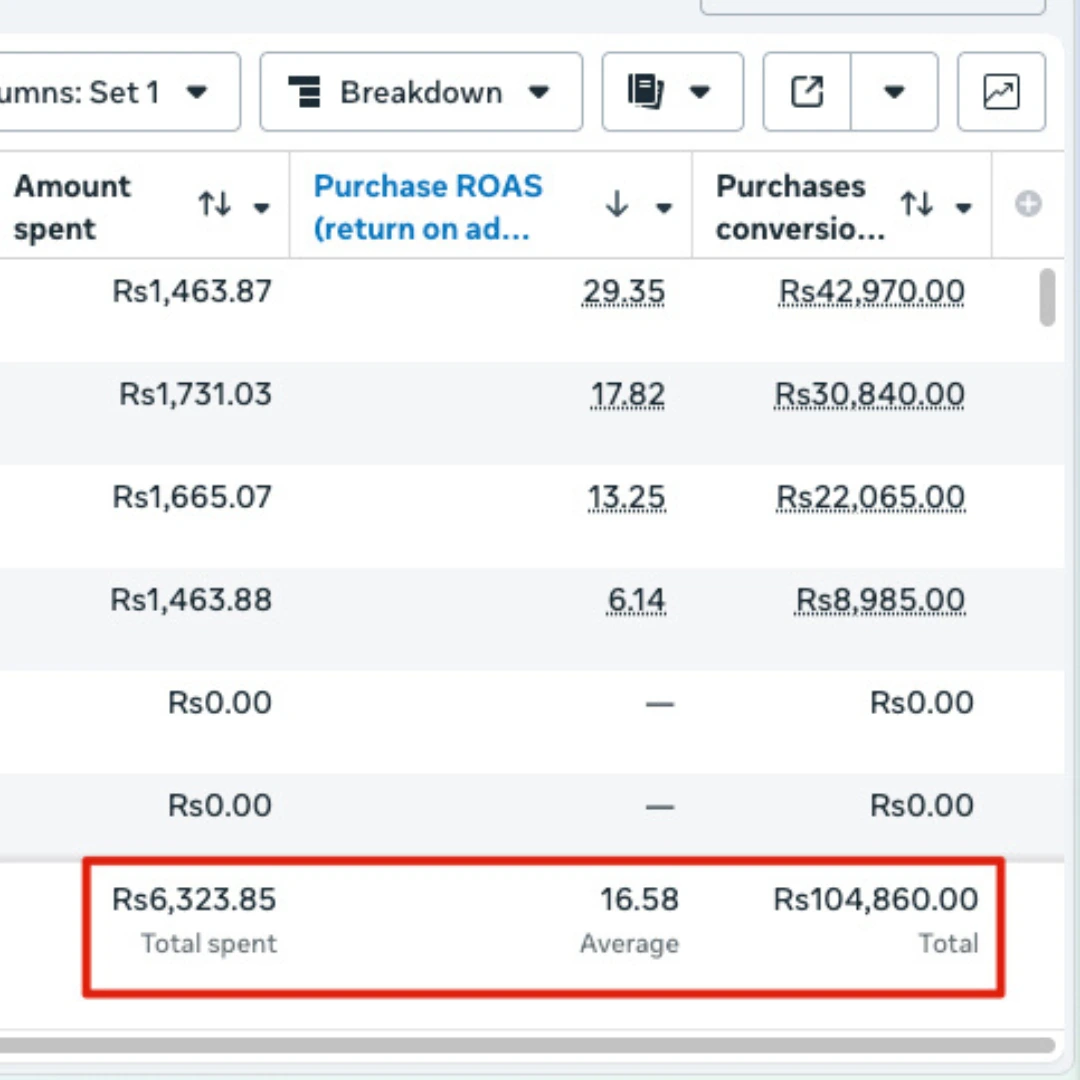Click the 29.35 ROAS value

click(x=626, y=291)
